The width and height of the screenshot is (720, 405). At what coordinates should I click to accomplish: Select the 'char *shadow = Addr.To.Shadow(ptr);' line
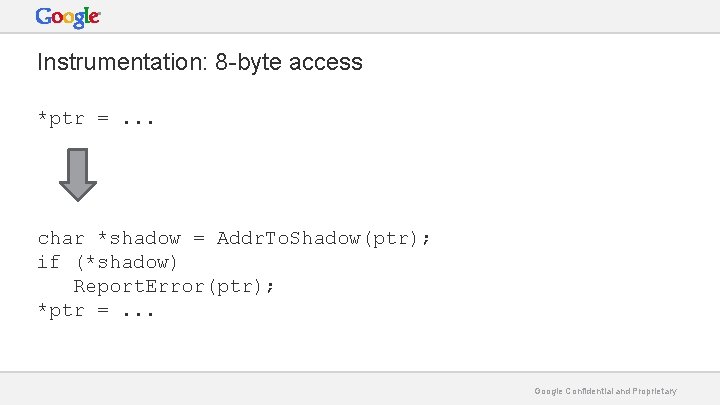click(x=234, y=238)
